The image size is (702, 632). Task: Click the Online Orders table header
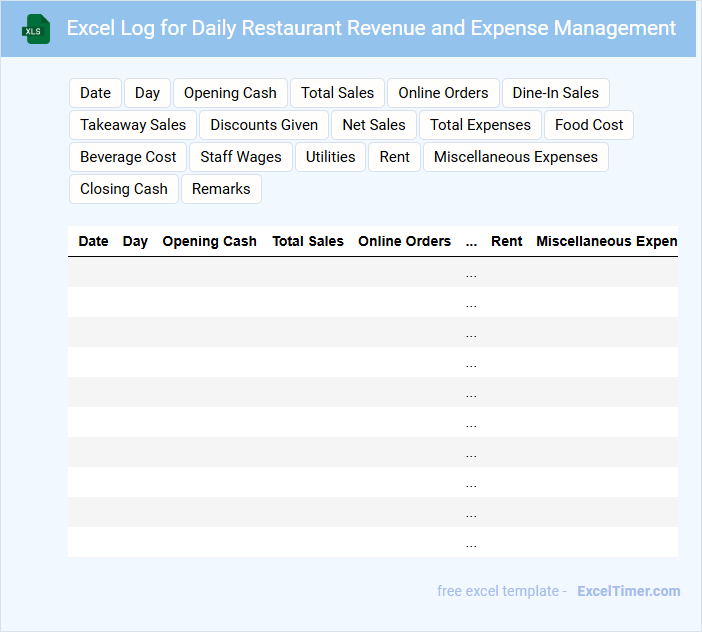click(404, 241)
